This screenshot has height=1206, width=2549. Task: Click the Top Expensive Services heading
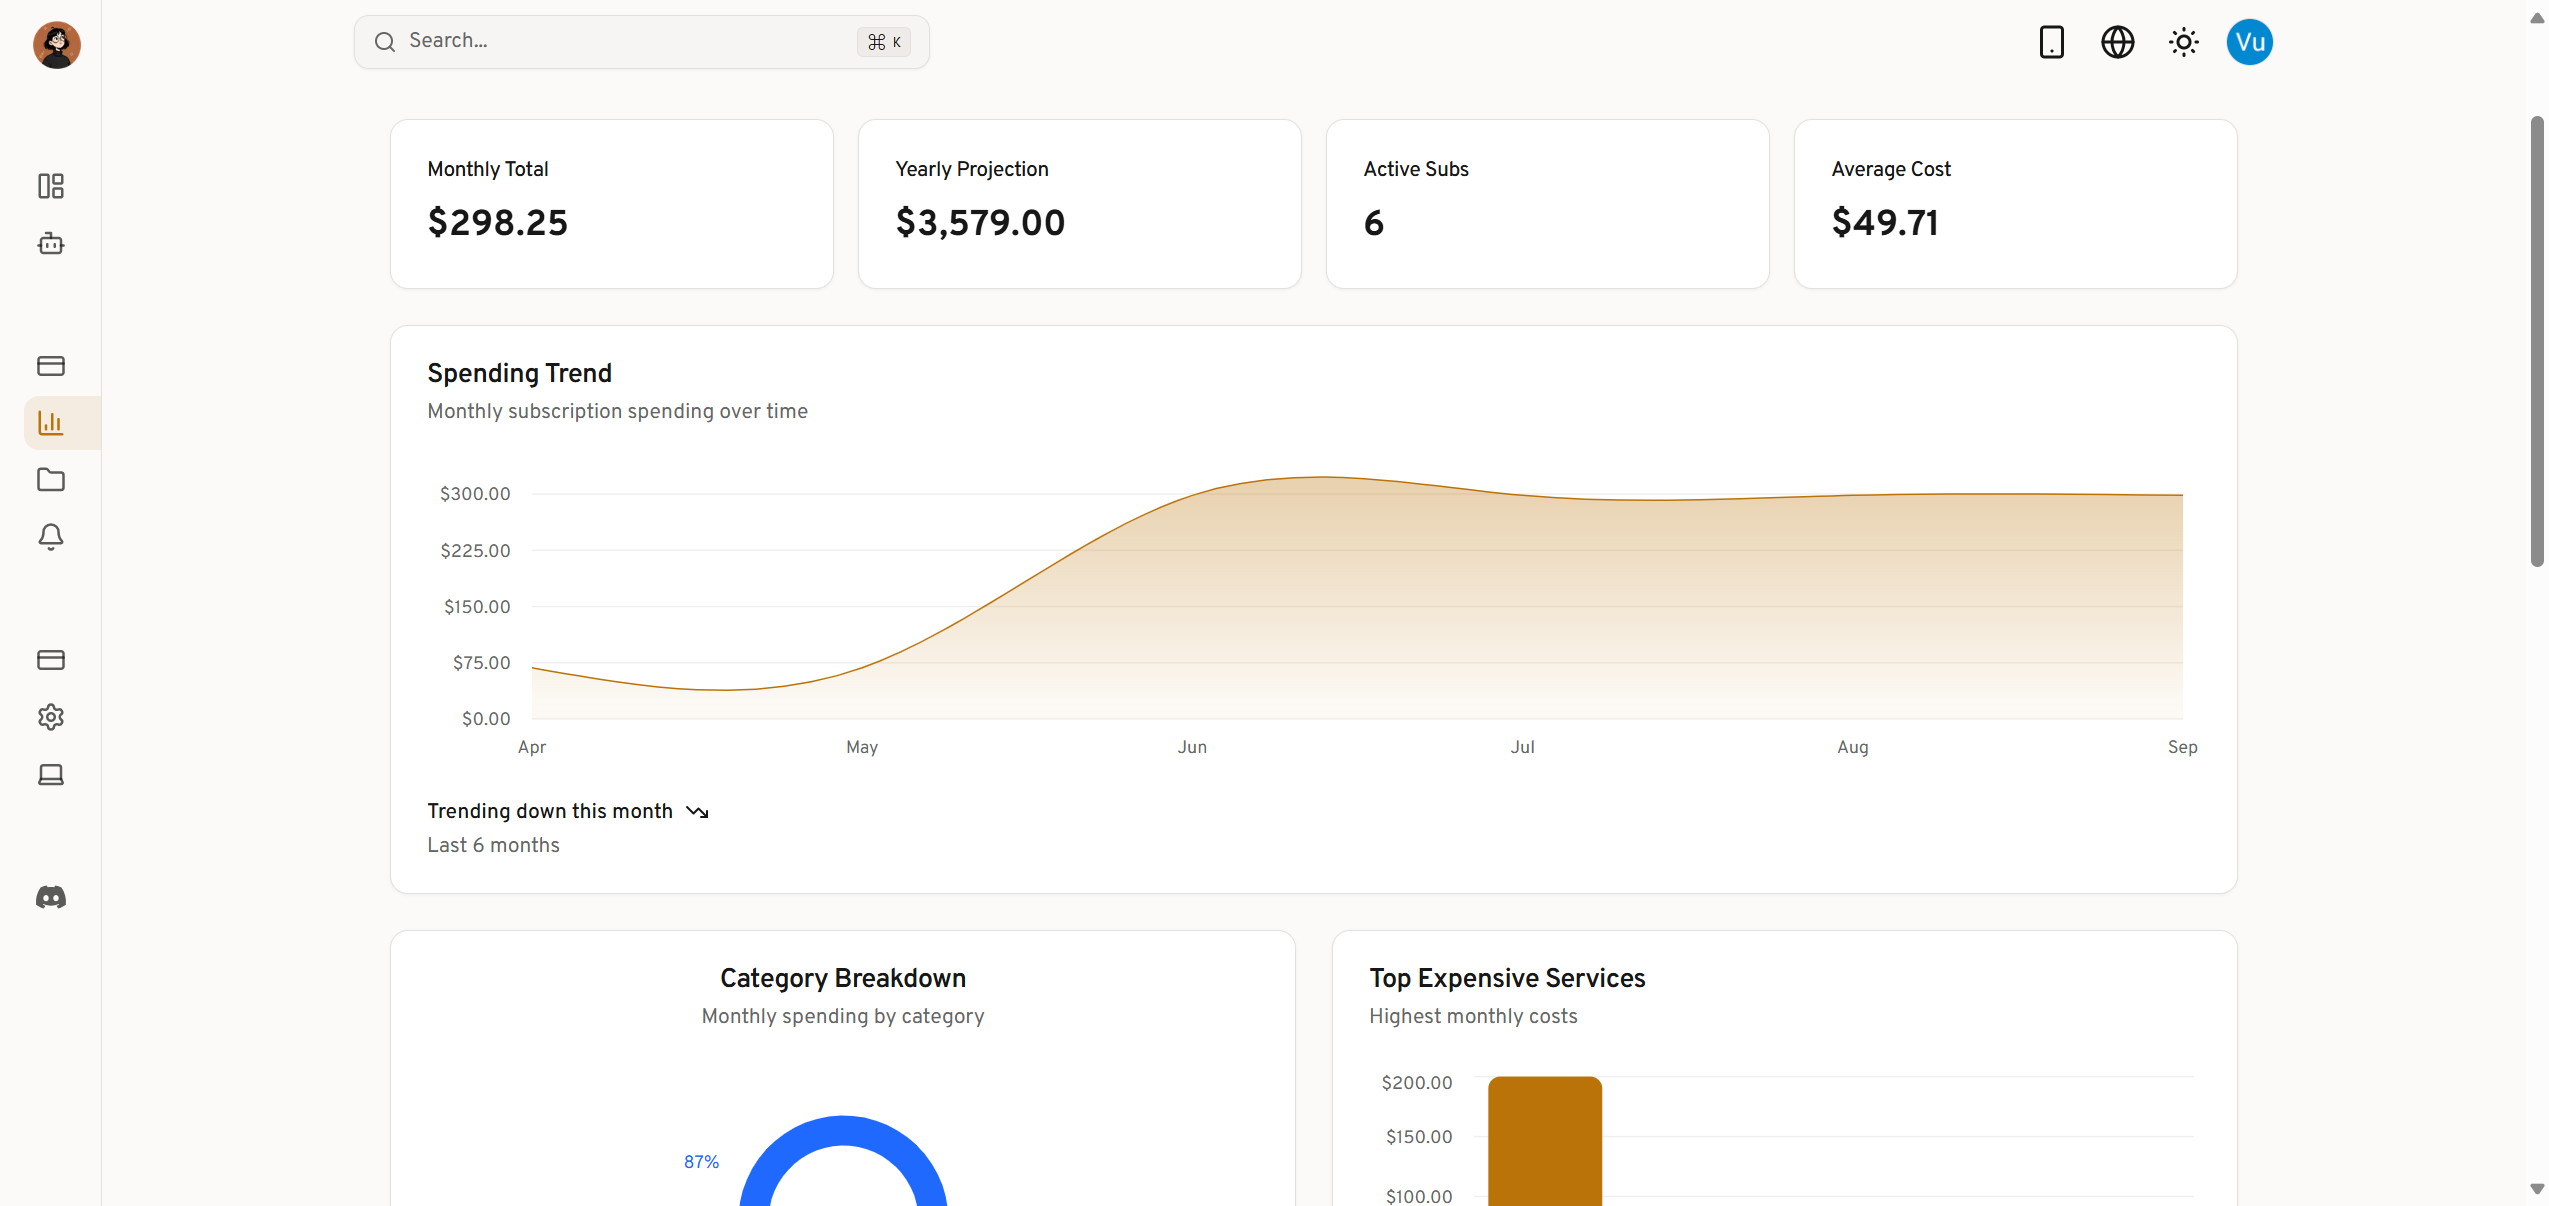(x=1507, y=978)
